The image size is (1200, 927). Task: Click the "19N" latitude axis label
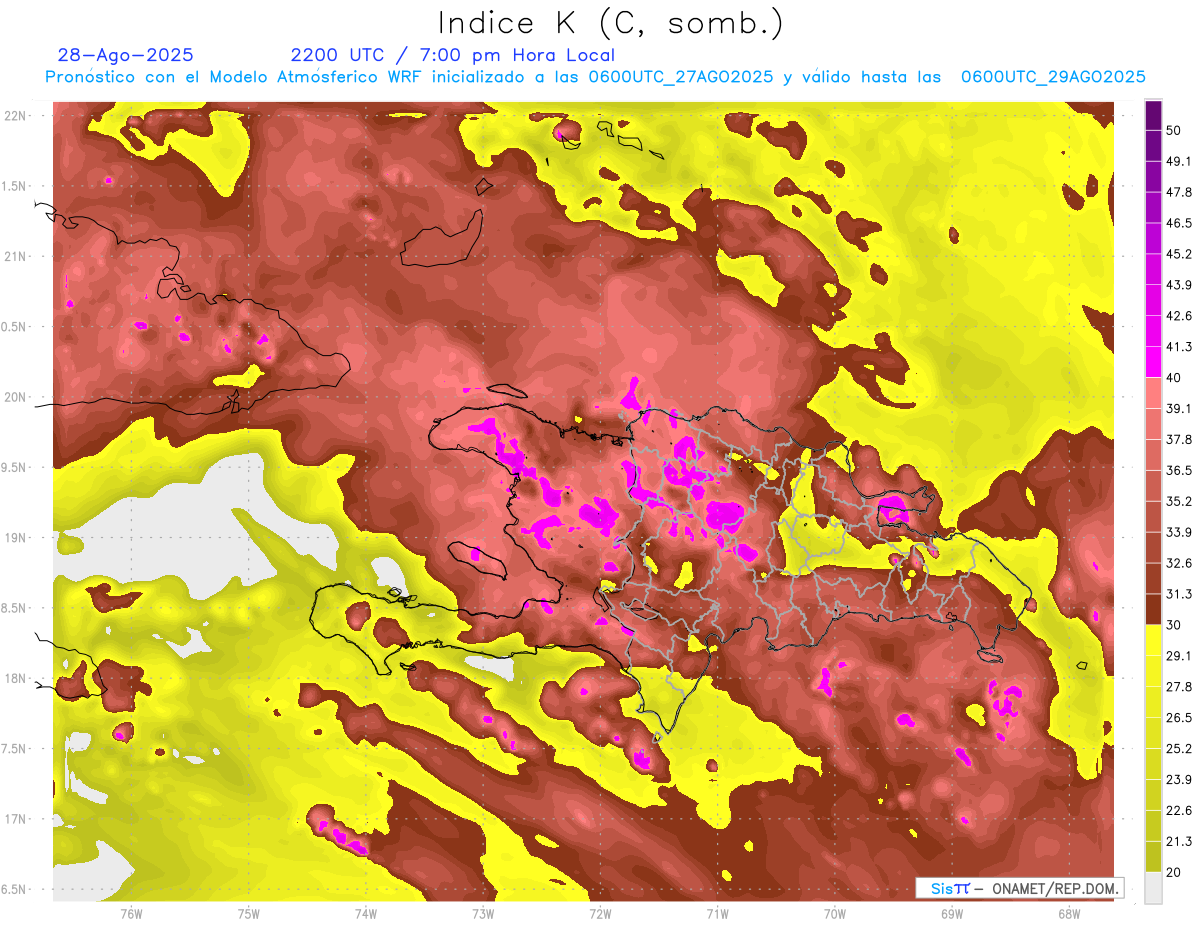15,538
